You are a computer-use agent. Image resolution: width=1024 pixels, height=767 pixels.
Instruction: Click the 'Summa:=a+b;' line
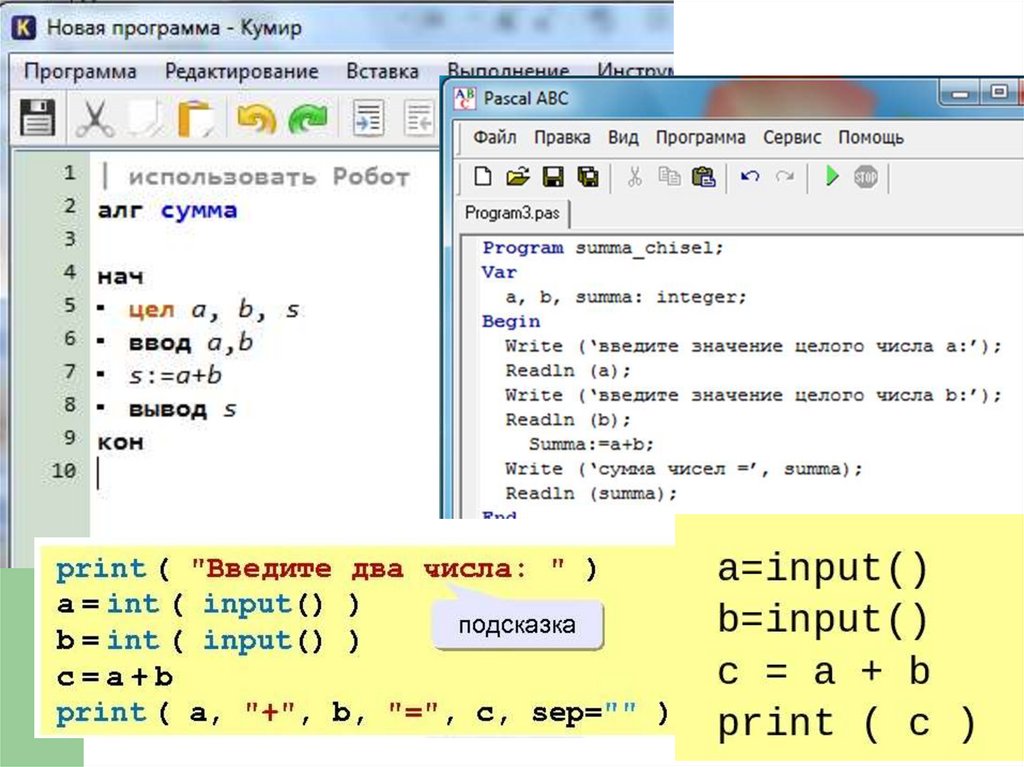[591, 444]
